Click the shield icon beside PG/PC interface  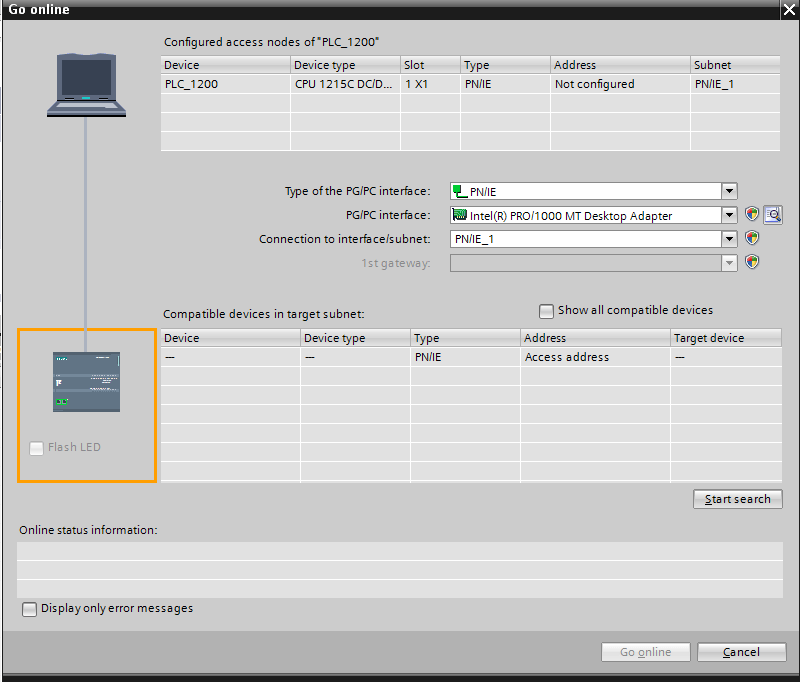[752, 214]
